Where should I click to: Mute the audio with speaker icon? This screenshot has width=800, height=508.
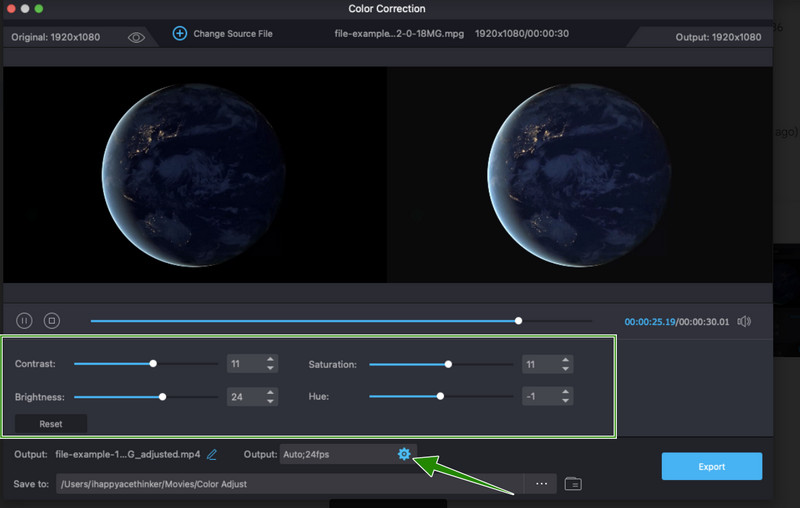(743, 321)
